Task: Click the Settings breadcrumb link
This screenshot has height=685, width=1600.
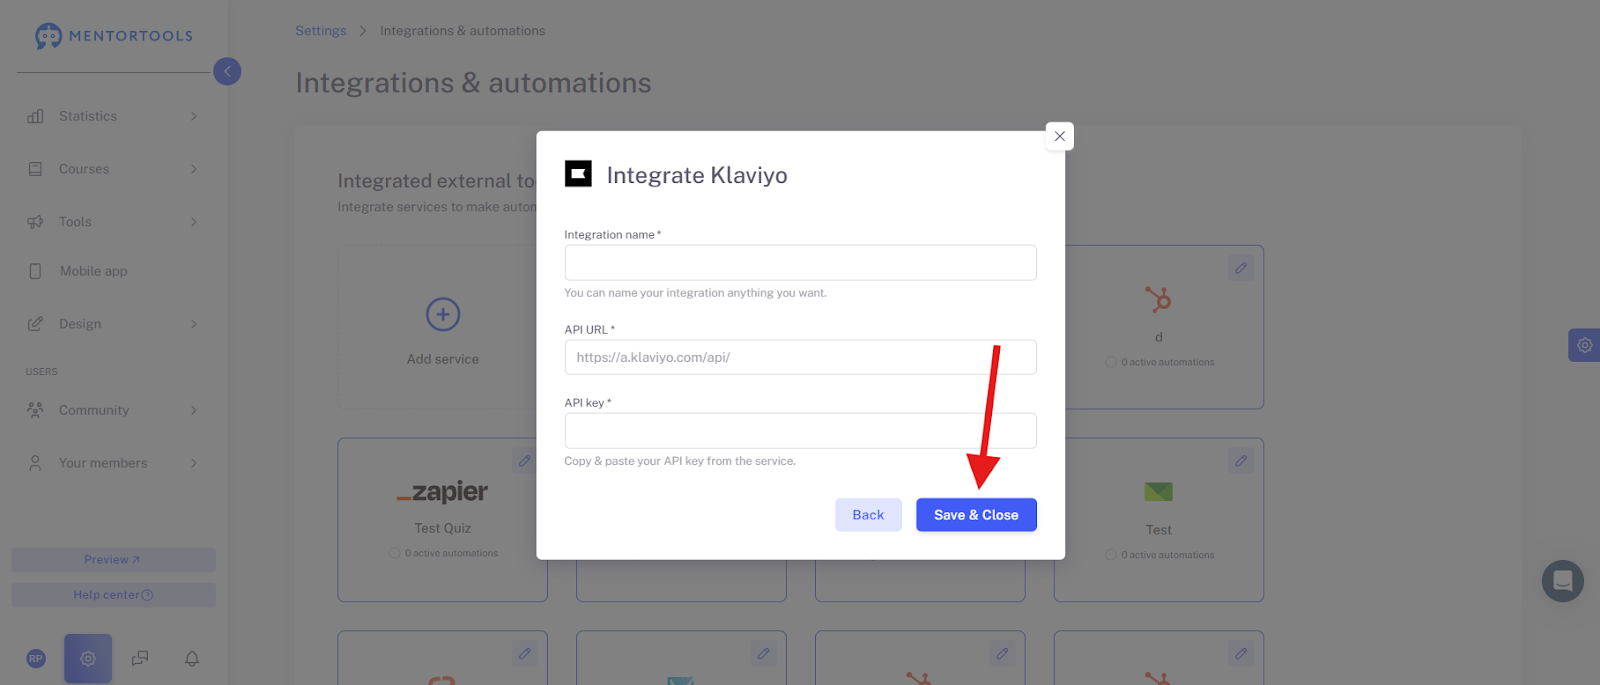Action: (x=321, y=31)
